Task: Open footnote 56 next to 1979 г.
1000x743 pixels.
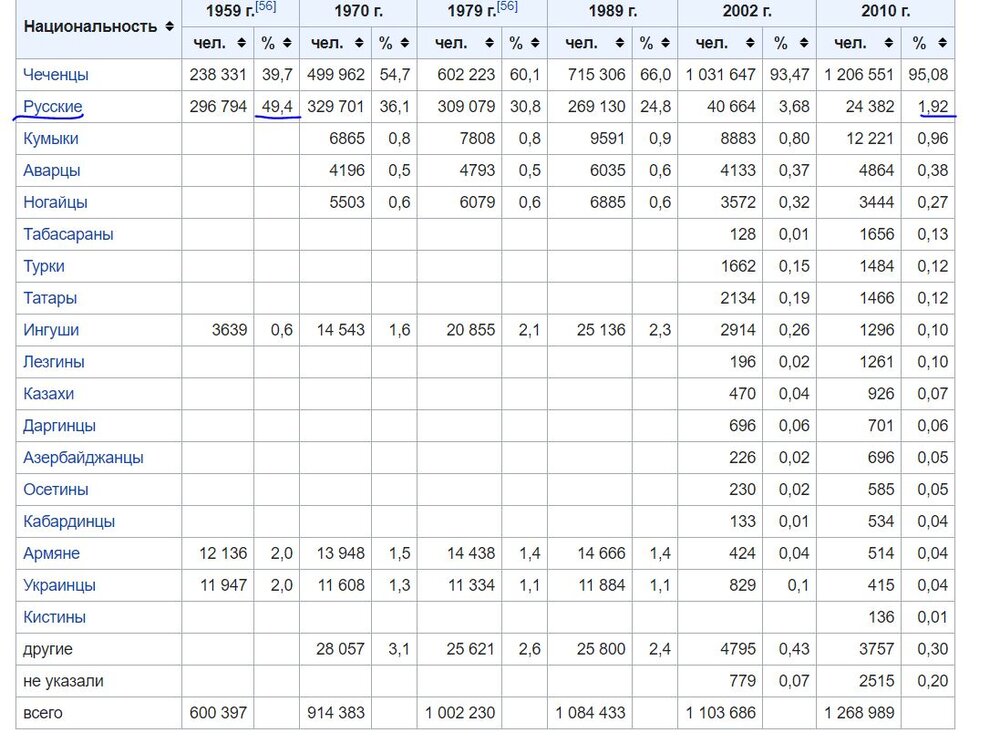Action: coord(507,7)
